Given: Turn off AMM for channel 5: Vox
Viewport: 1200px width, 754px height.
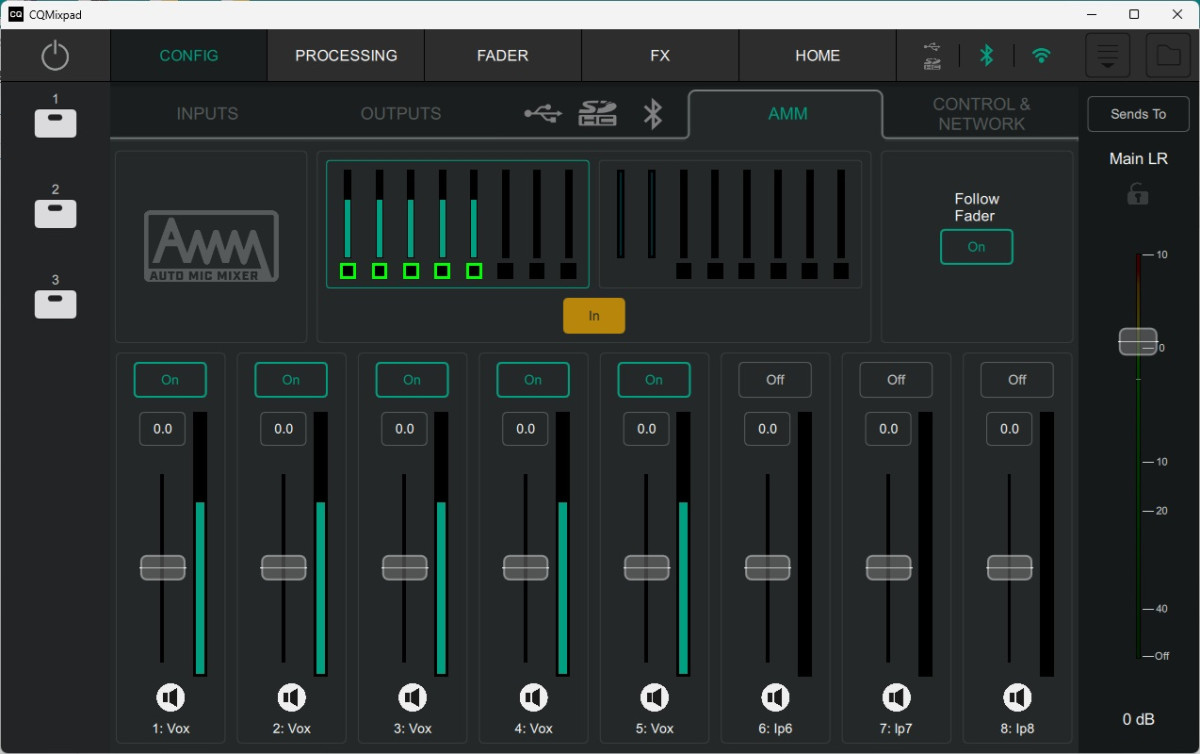Looking at the screenshot, I should click(654, 380).
